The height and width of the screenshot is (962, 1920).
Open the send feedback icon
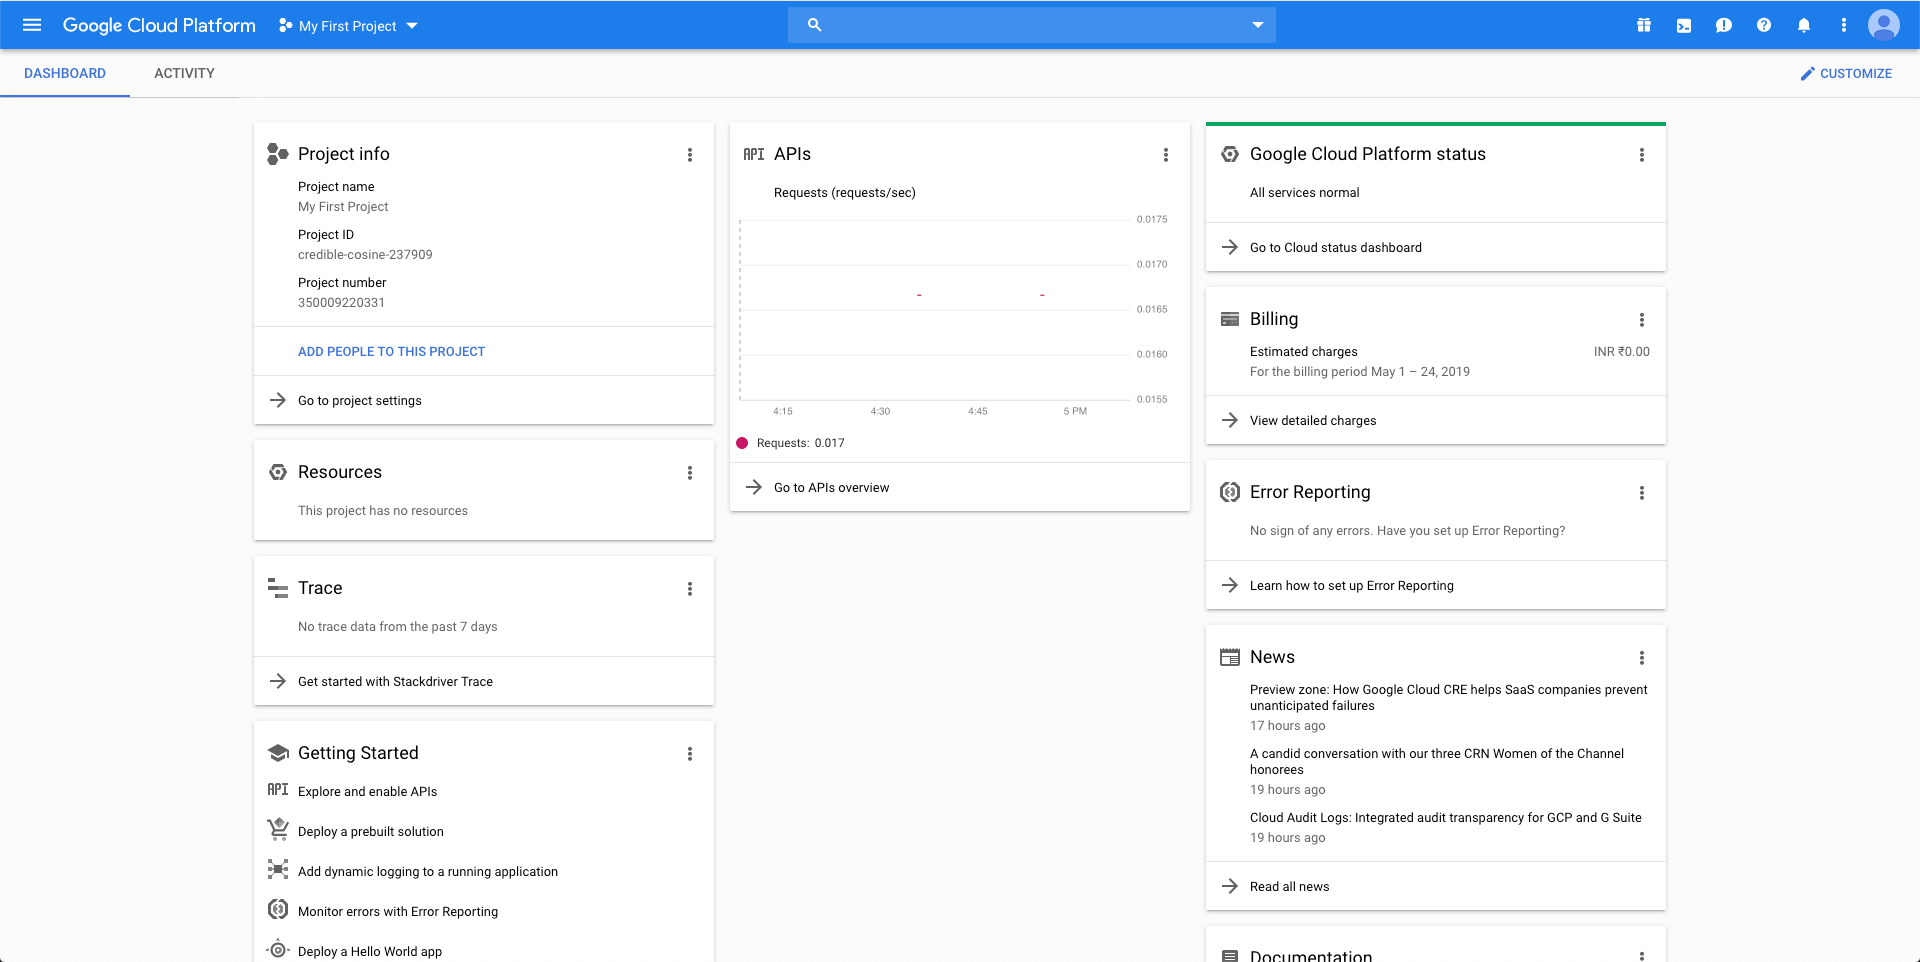coord(1724,25)
